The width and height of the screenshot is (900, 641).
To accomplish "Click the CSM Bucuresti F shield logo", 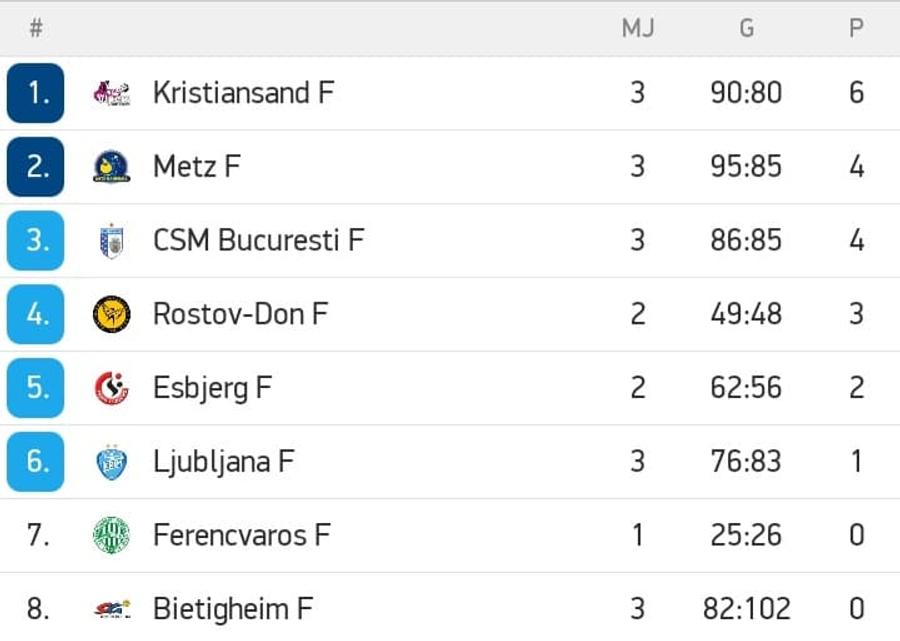I will tap(111, 240).
